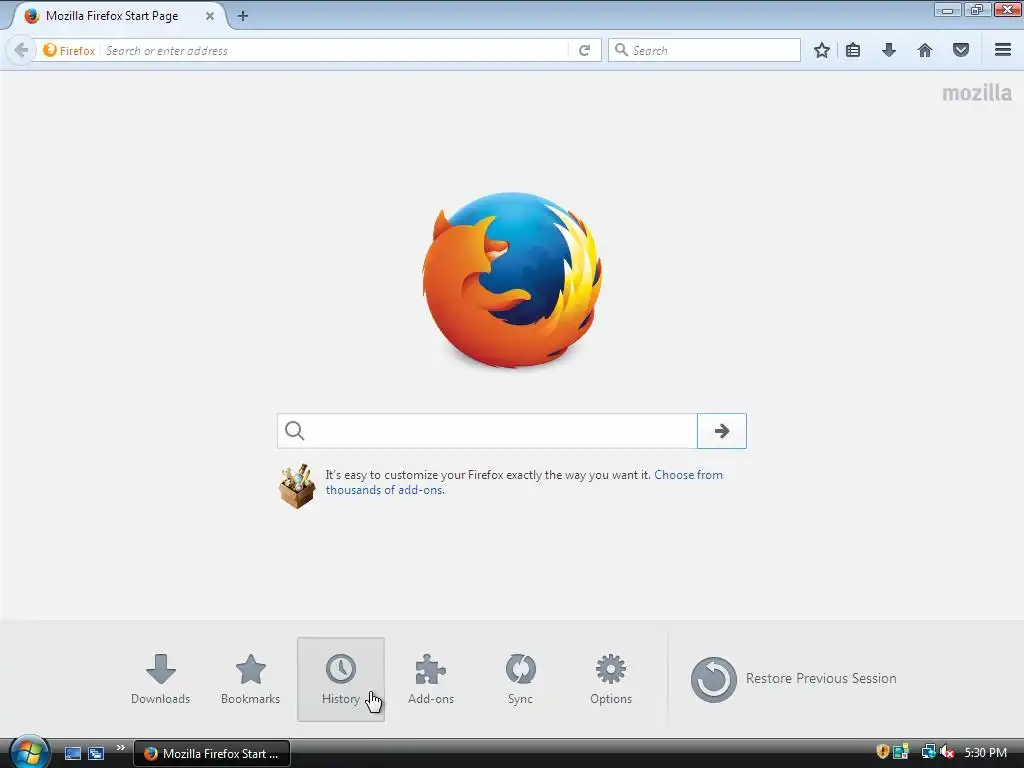Viewport: 1024px width, 768px height.
Task: Open Sync from the bottom launcher
Action: tap(520, 679)
